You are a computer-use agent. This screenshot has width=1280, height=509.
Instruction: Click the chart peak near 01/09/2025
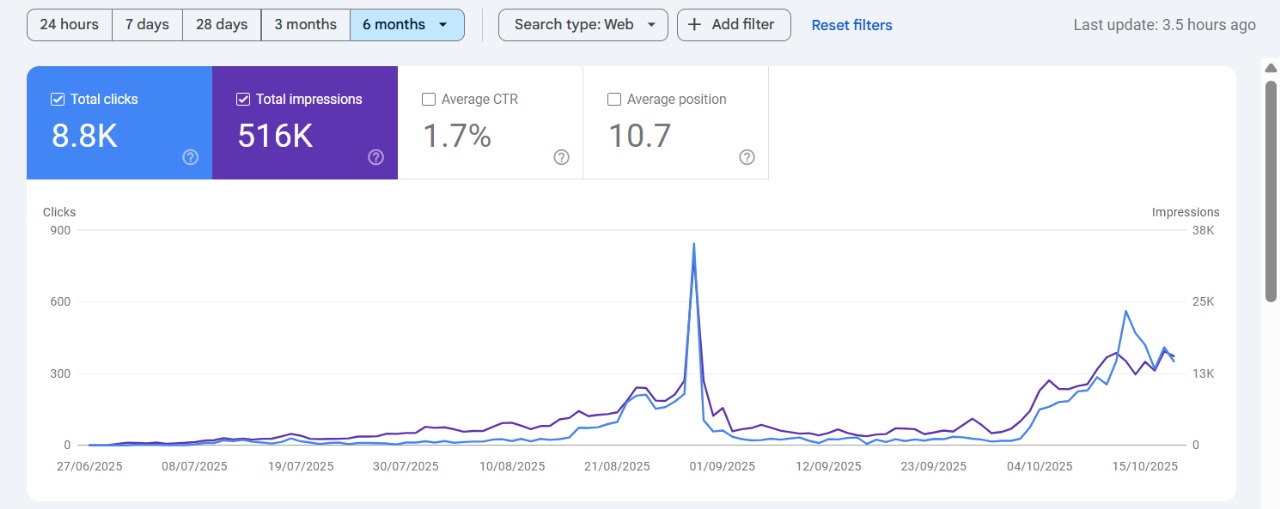694,244
